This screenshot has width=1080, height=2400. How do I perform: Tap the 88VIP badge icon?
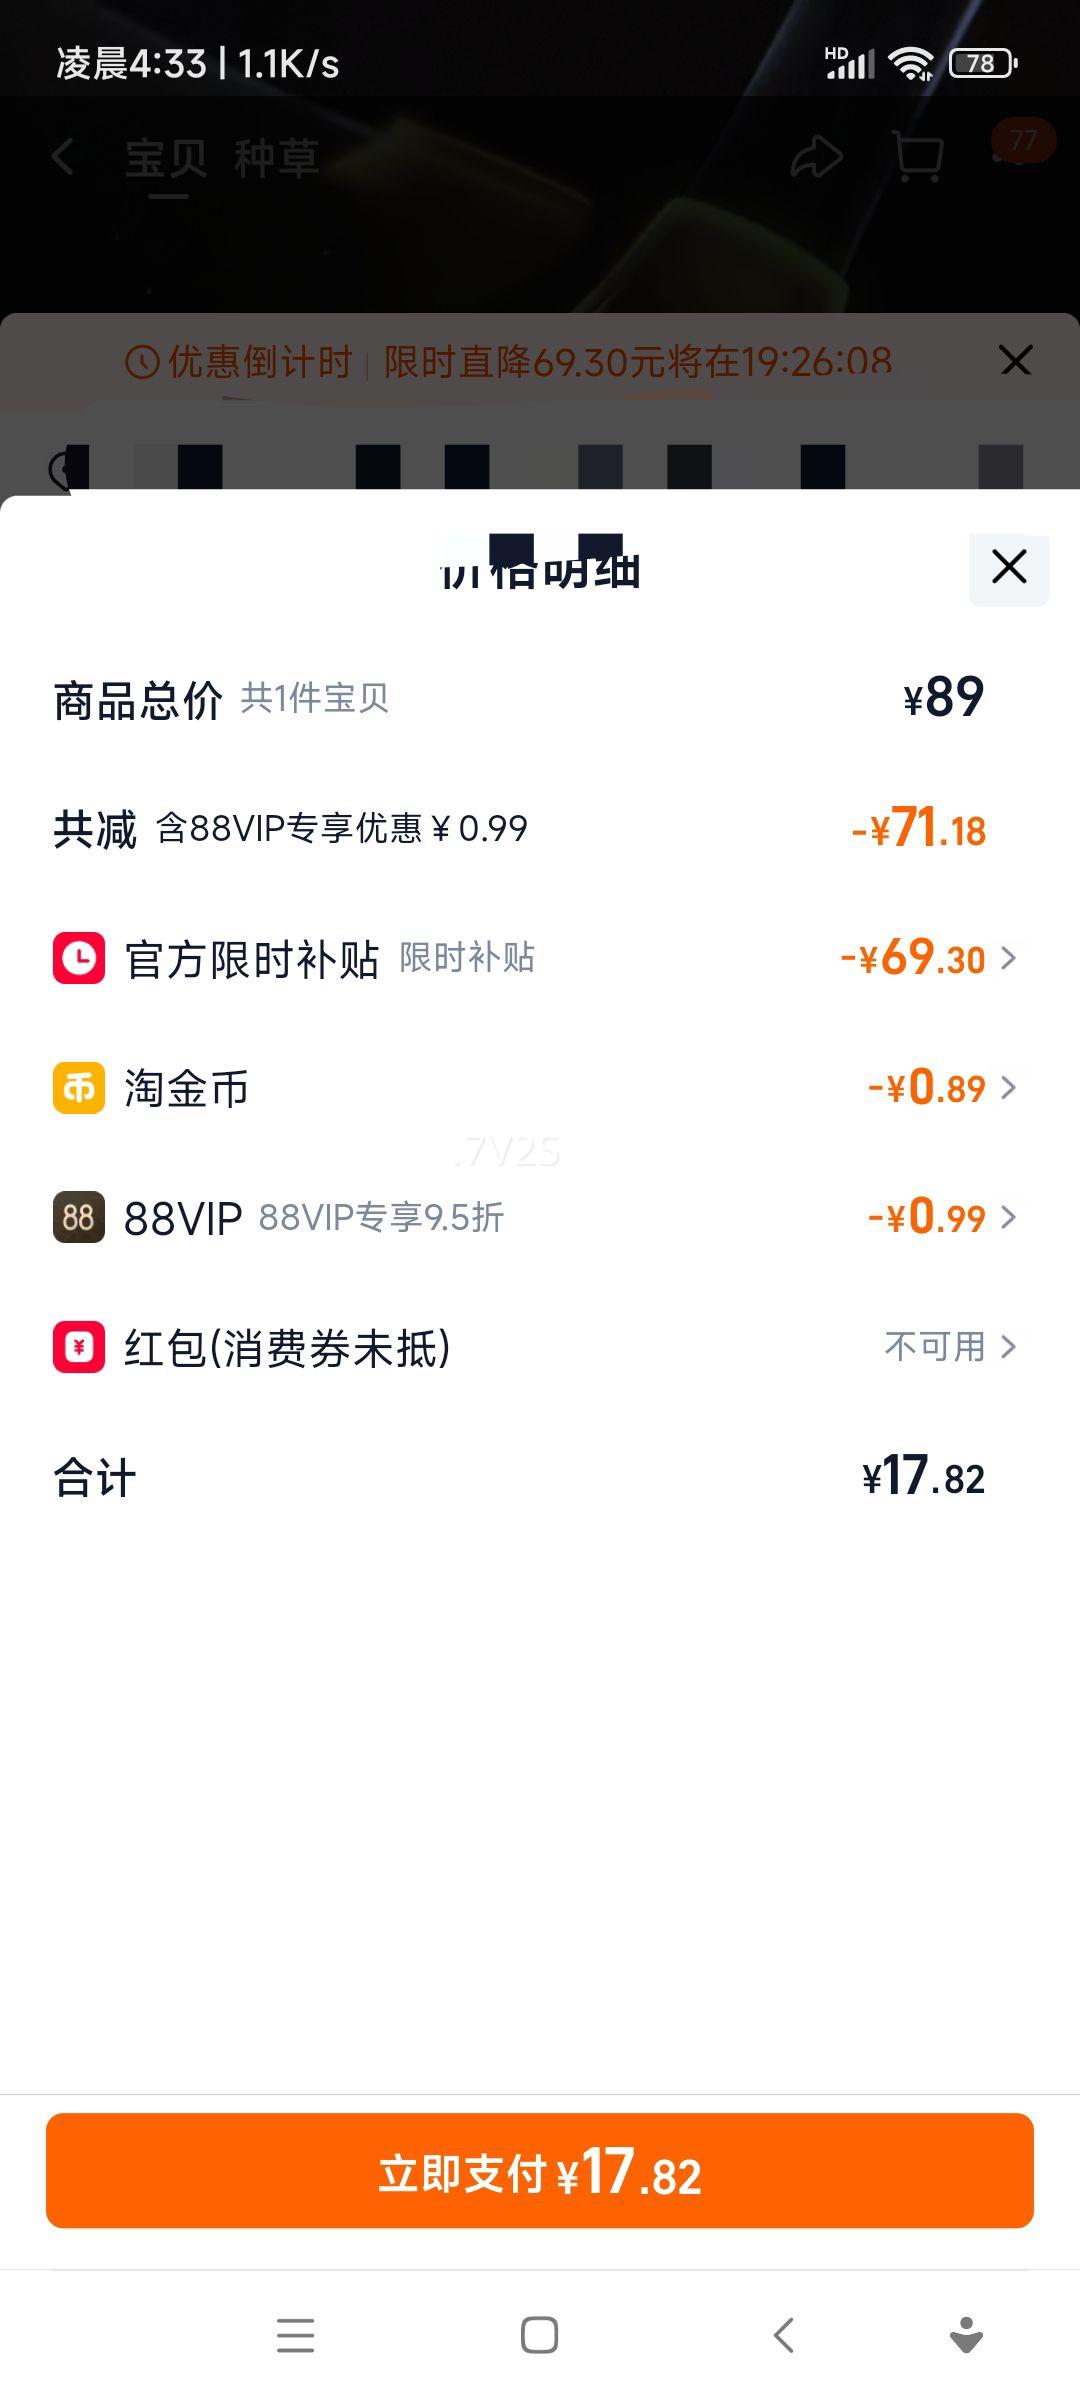coord(79,1217)
